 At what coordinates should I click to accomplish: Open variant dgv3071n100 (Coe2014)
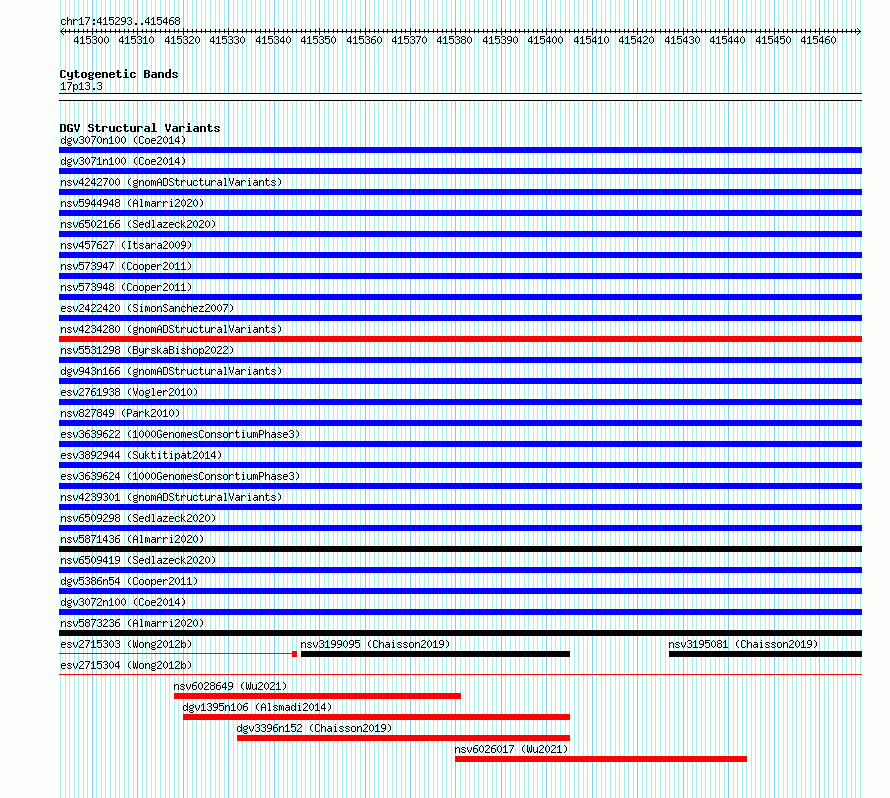[x=123, y=161]
